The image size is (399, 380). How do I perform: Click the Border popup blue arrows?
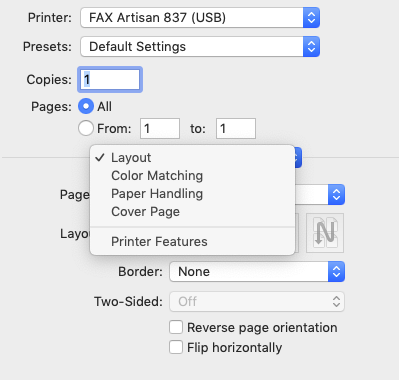click(x=336, y=272)
